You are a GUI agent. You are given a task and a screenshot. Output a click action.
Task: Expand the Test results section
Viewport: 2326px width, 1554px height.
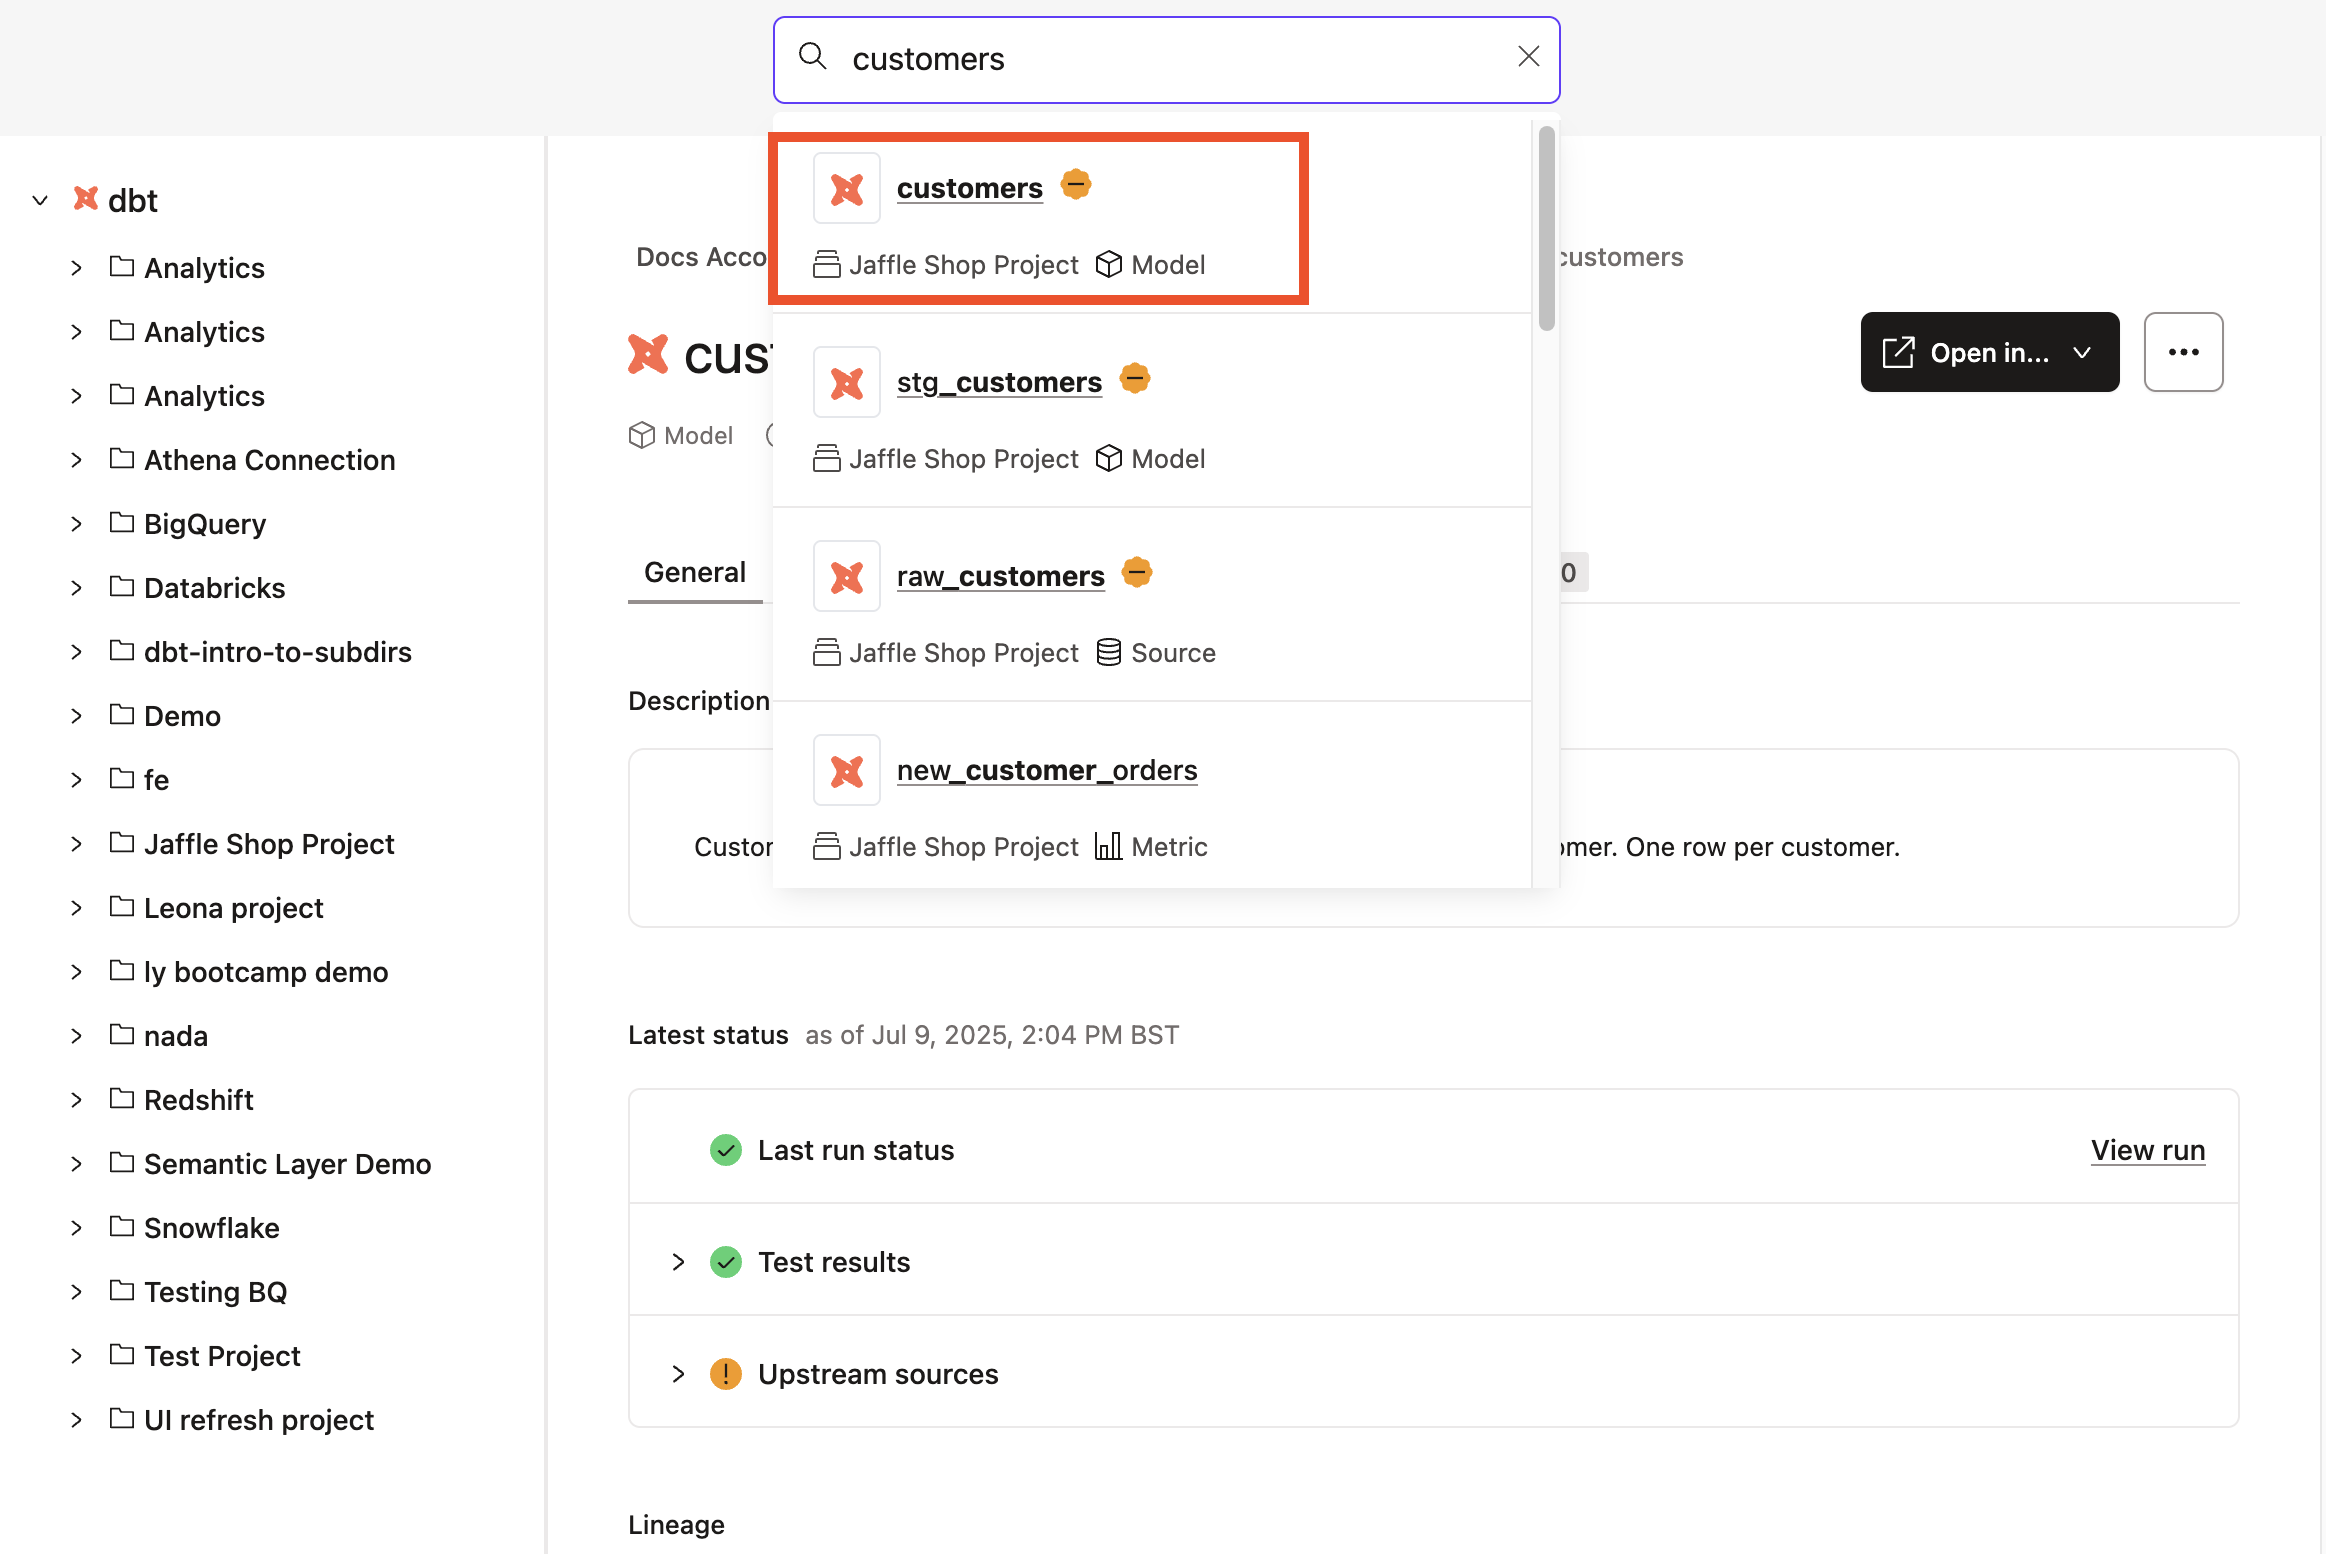coord(678,1261)
